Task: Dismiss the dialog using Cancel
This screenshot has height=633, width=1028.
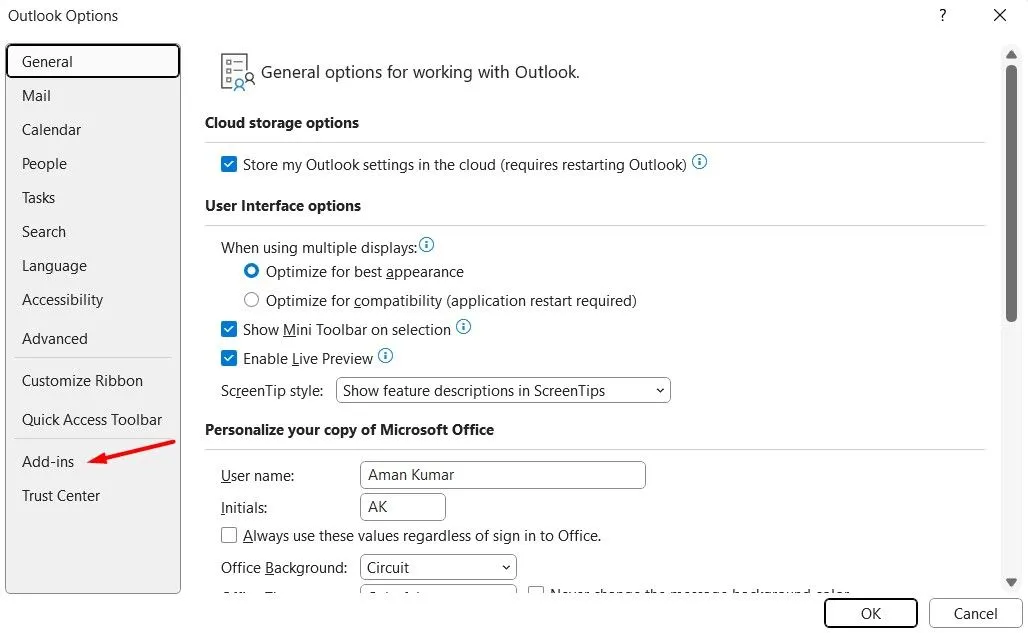Action: (974, 613)
